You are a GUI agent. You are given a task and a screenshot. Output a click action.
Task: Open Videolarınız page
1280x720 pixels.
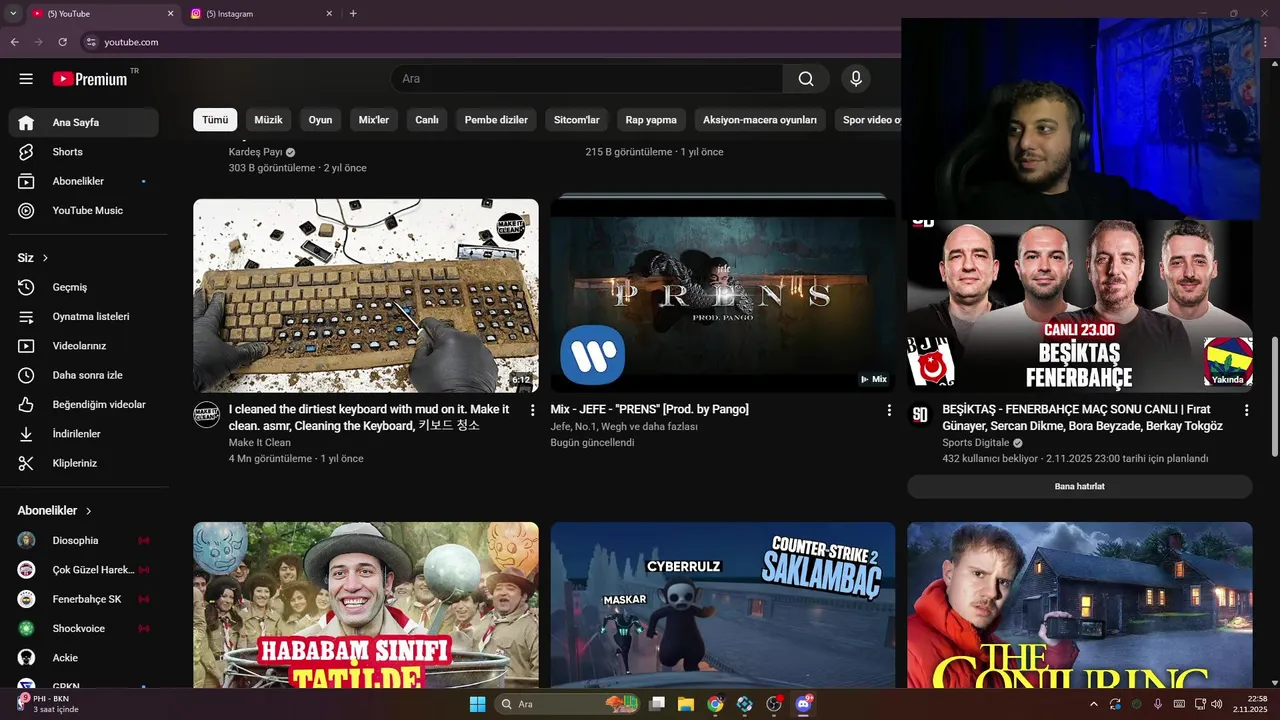pyautogui.click(x=84, y=346)
